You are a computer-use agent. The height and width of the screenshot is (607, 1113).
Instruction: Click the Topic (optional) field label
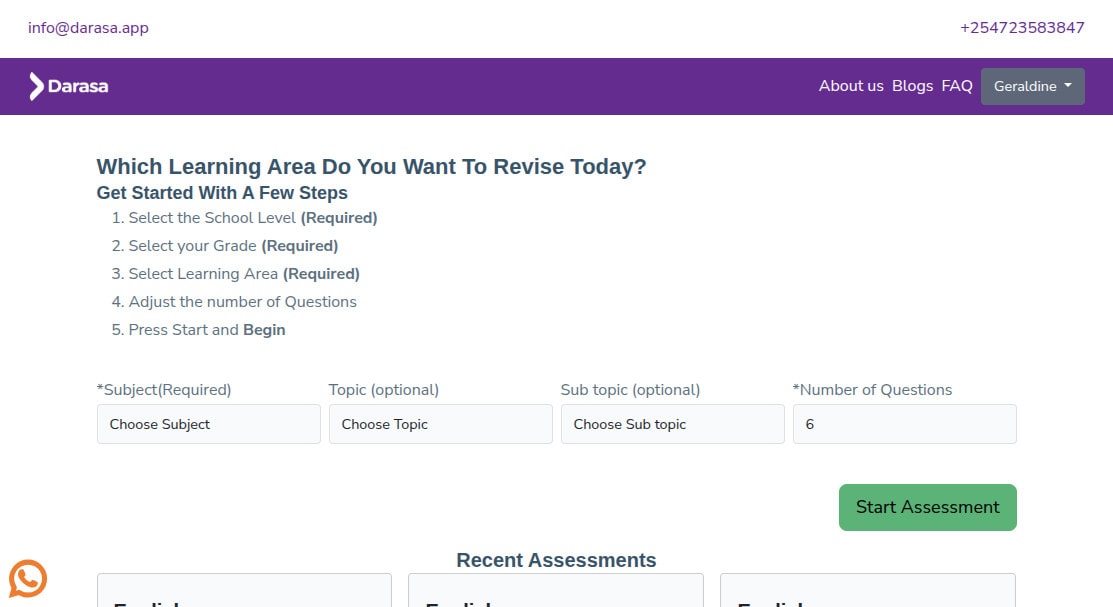pyautogui.click(x=384, y=390)
